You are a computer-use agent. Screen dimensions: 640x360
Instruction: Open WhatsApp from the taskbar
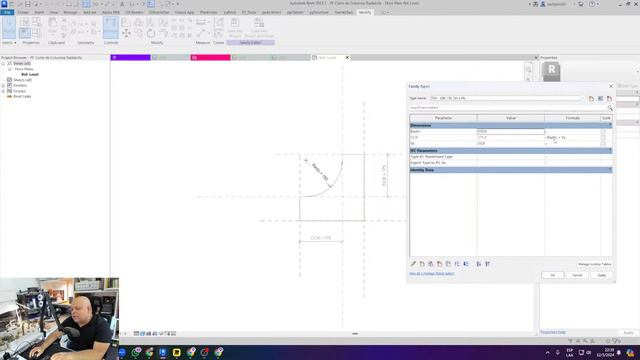136,352
